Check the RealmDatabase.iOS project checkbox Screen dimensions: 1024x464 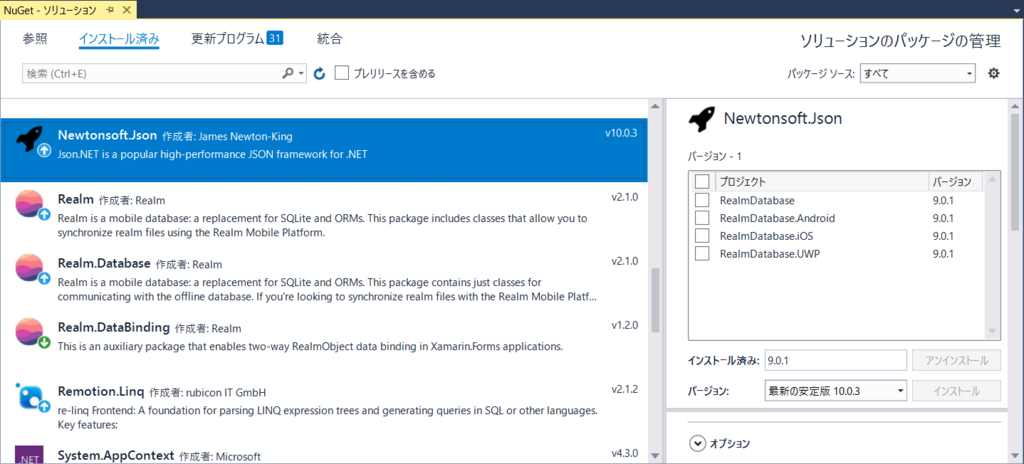[x=702, y=235]
